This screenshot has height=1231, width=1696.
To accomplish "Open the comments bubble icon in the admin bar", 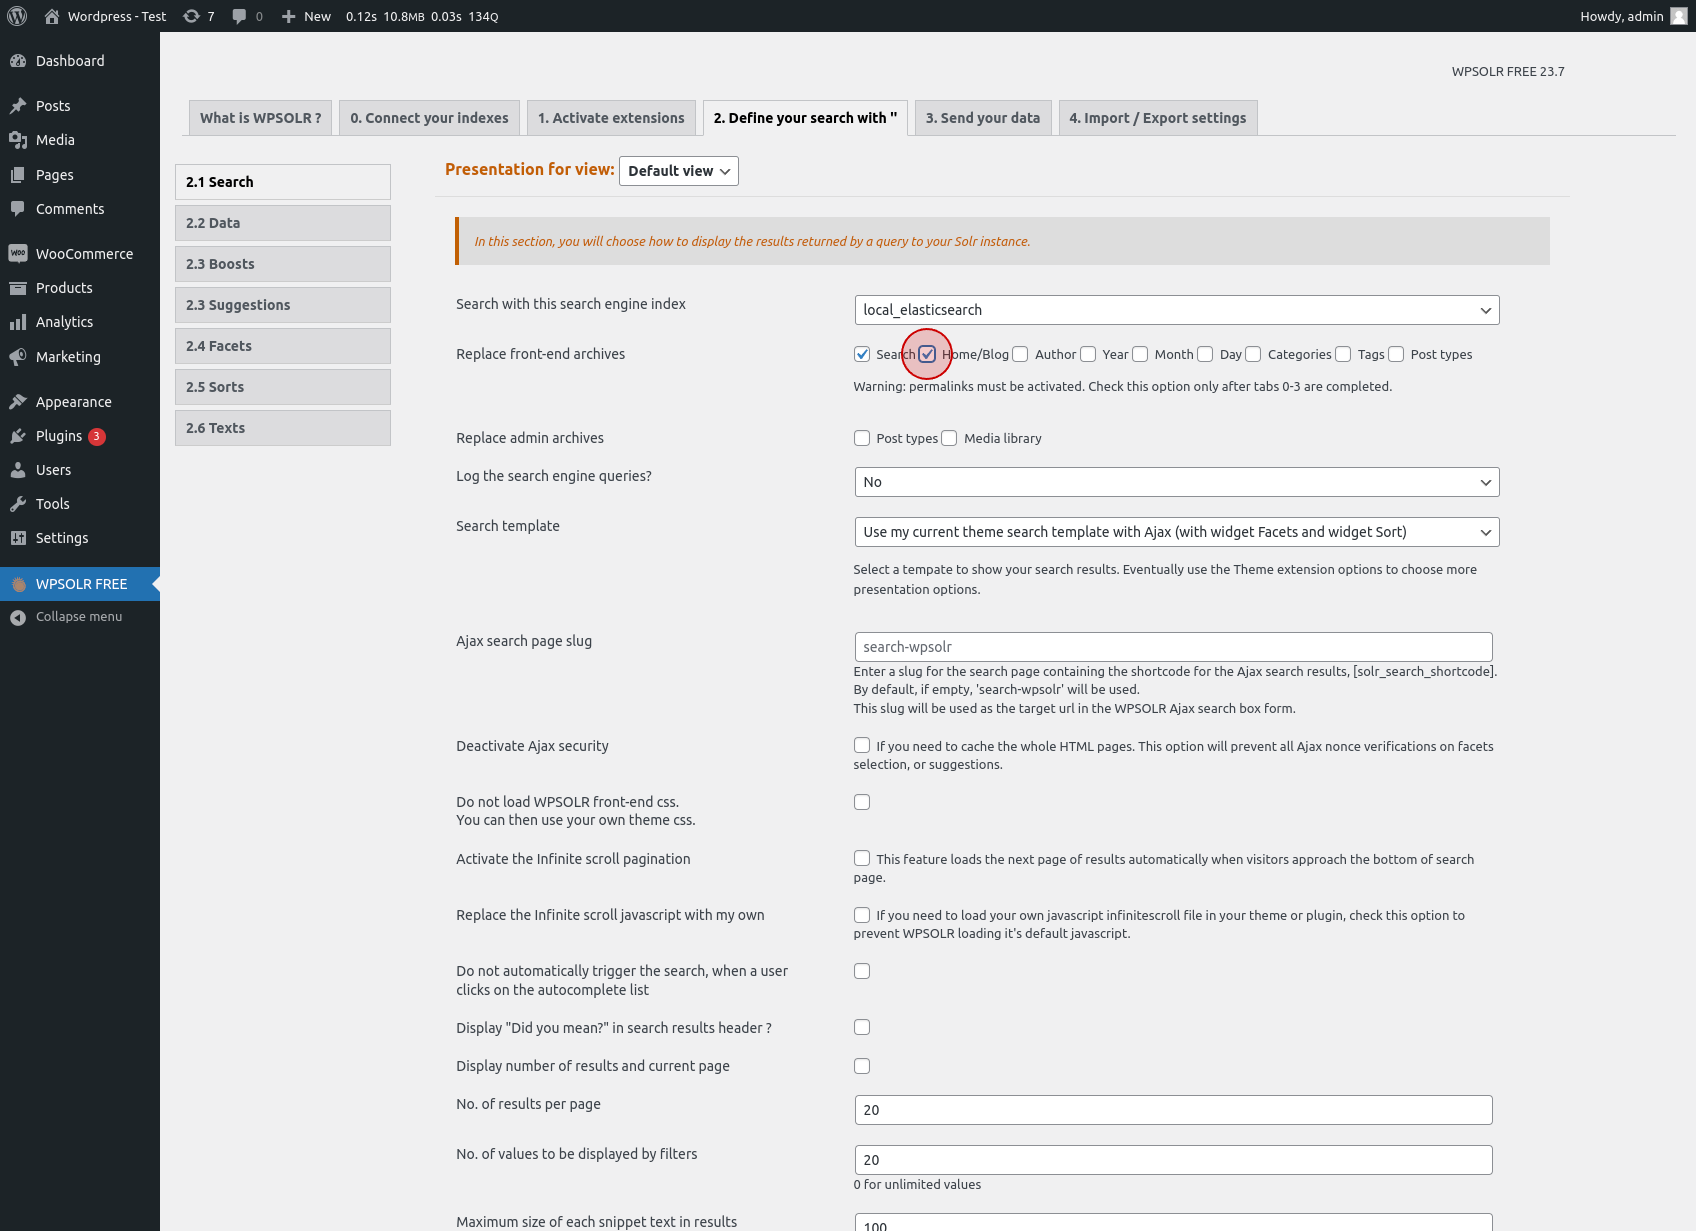I will click(239, 16).
